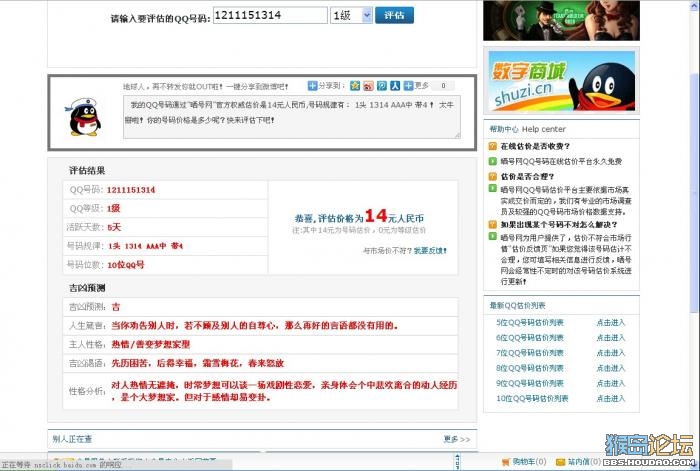This screenshot has height=471, width=700.
Task: Click the 我要反馈 feedback link
Action: 430,251
